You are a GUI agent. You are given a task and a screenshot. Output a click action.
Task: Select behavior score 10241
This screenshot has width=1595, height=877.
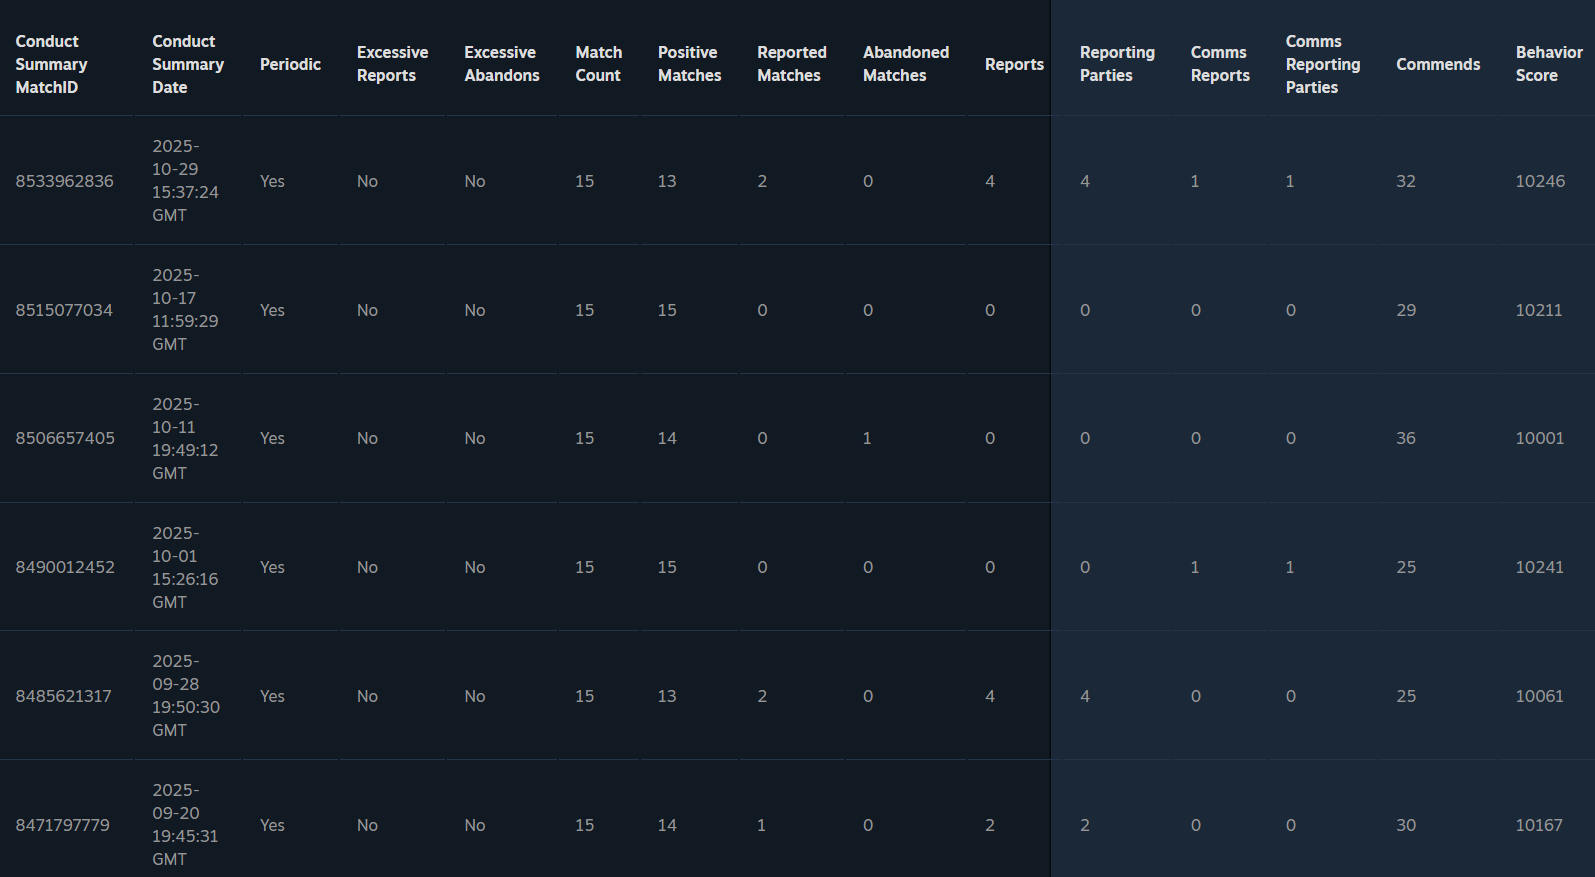point(1540,567)
